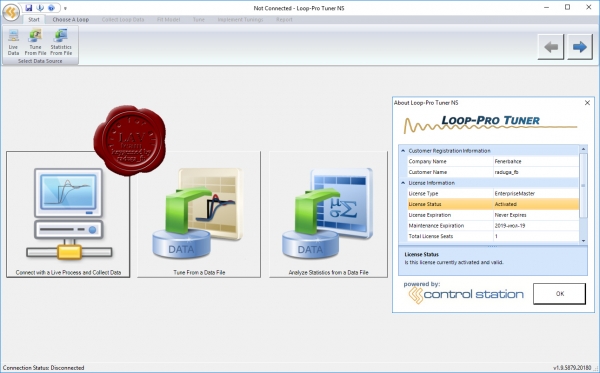
Task: Switch to the Choose A Loop tab
Action: pos(71,20)
